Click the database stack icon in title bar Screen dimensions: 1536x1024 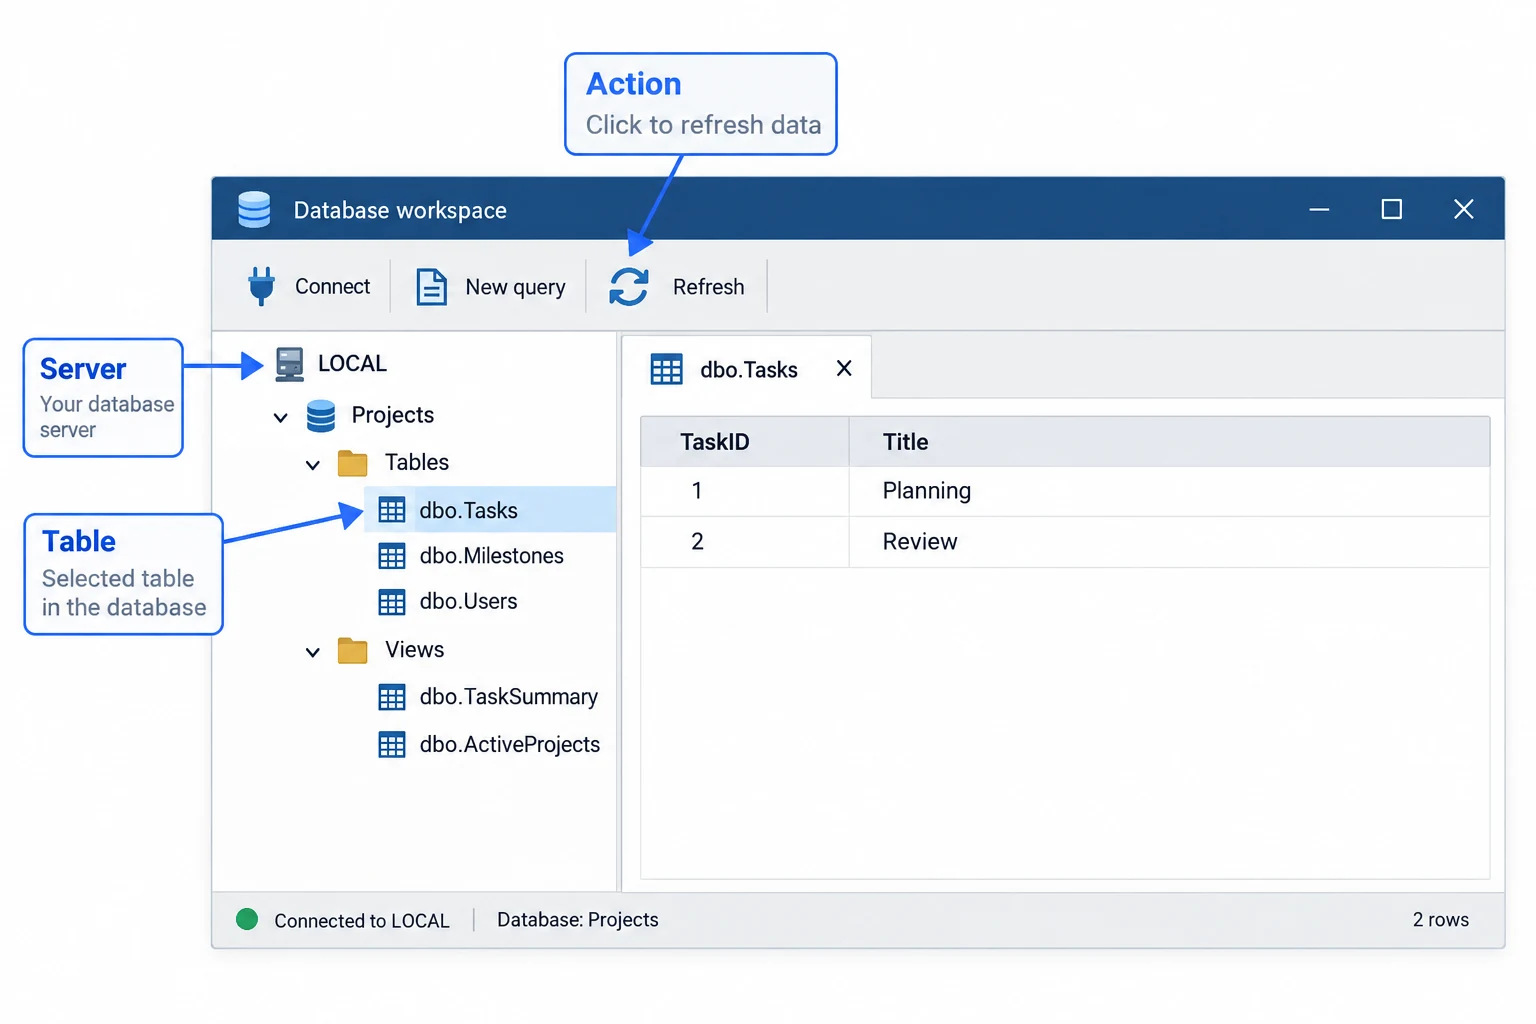(254, 210)
